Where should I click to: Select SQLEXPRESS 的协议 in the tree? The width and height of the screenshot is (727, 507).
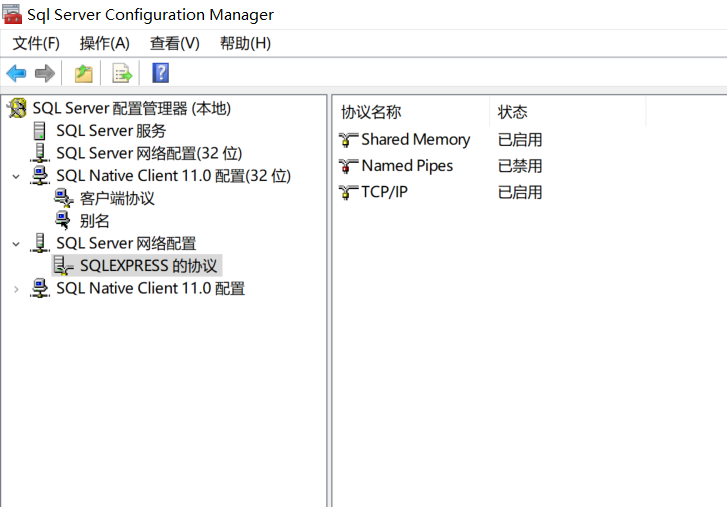click(x=148, y=266)
